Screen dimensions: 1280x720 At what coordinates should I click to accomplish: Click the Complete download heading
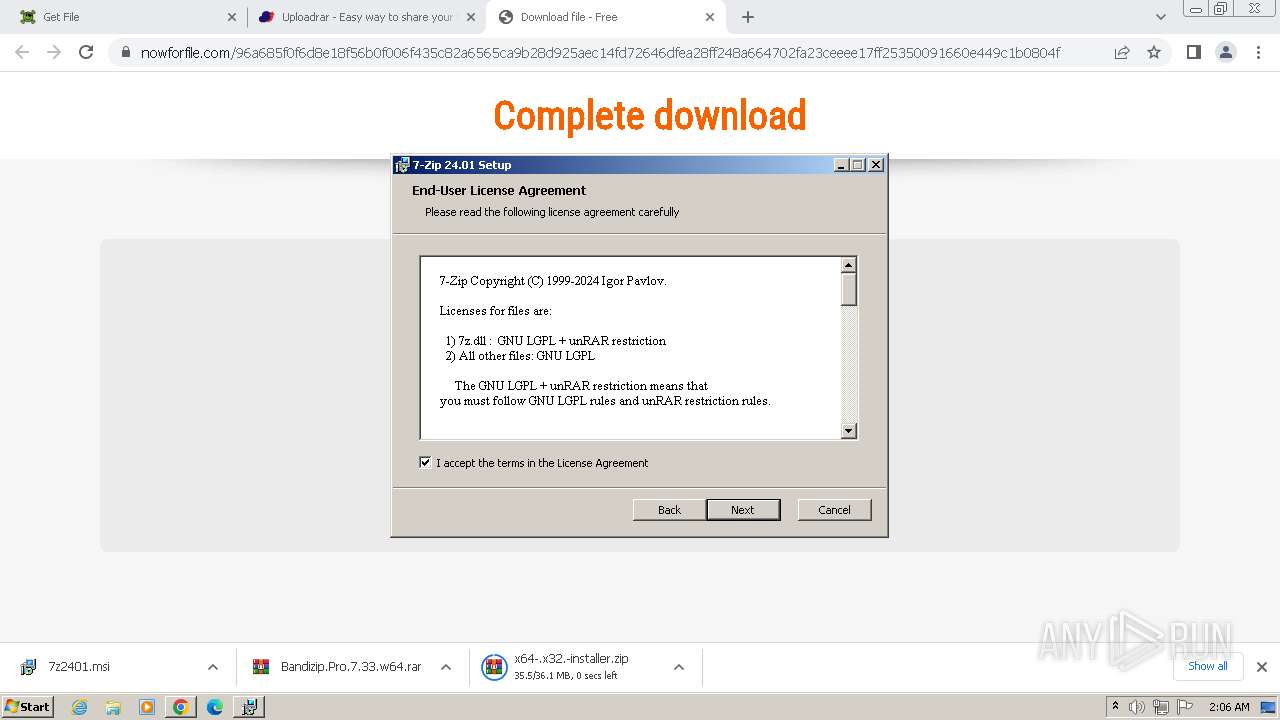click(x=650, y=116)
